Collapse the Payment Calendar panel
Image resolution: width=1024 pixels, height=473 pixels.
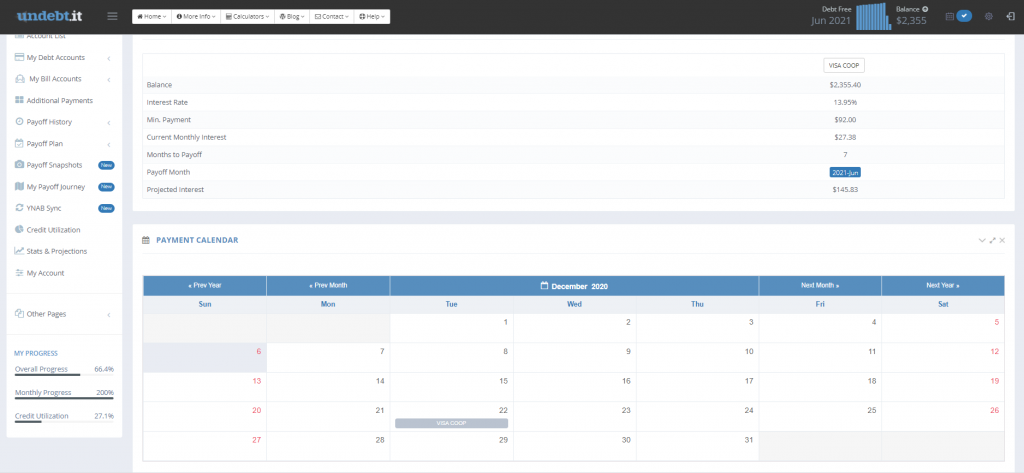[x=981, y=241]
